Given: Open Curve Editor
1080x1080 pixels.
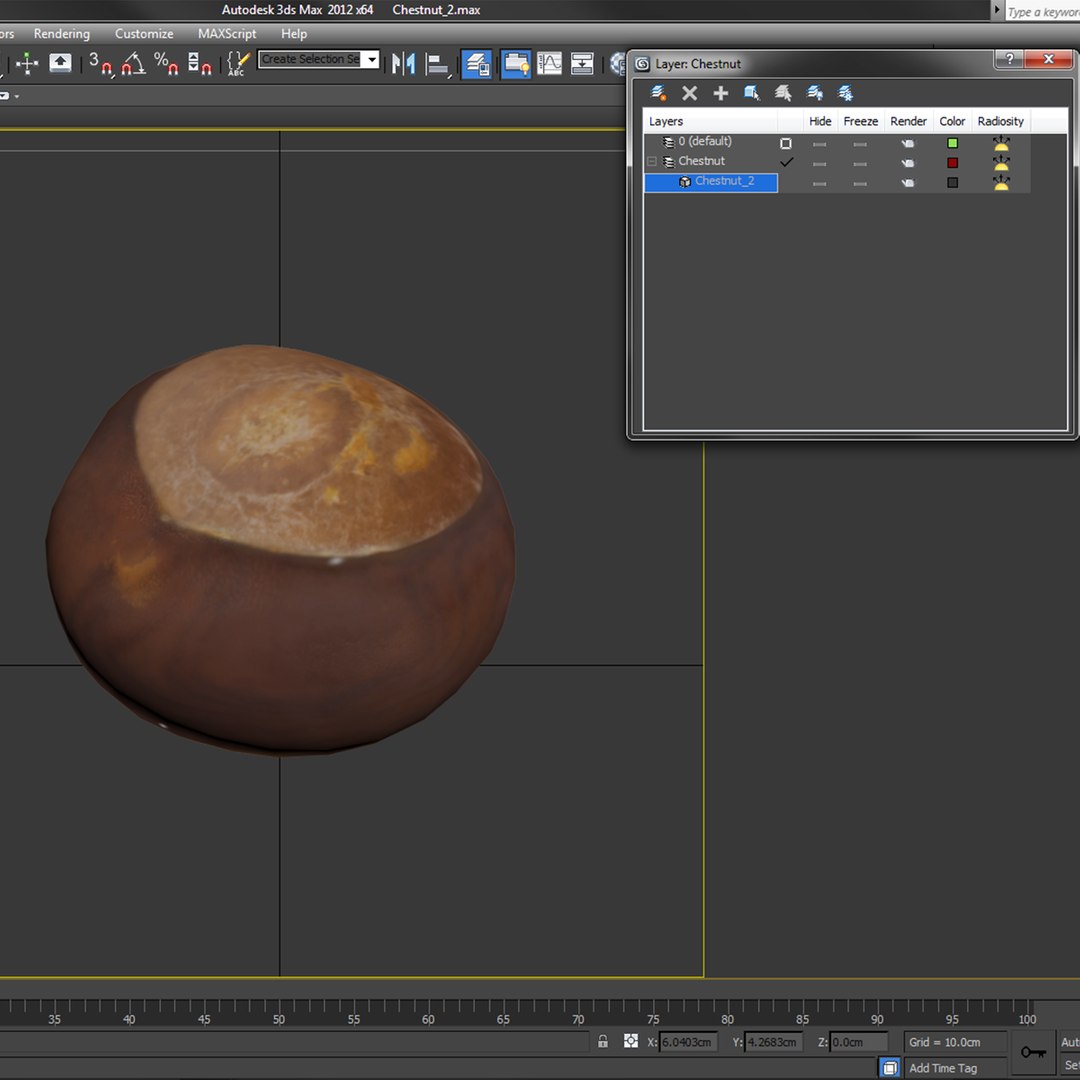Looking at the screenshot, I should (x=549, y=64).
